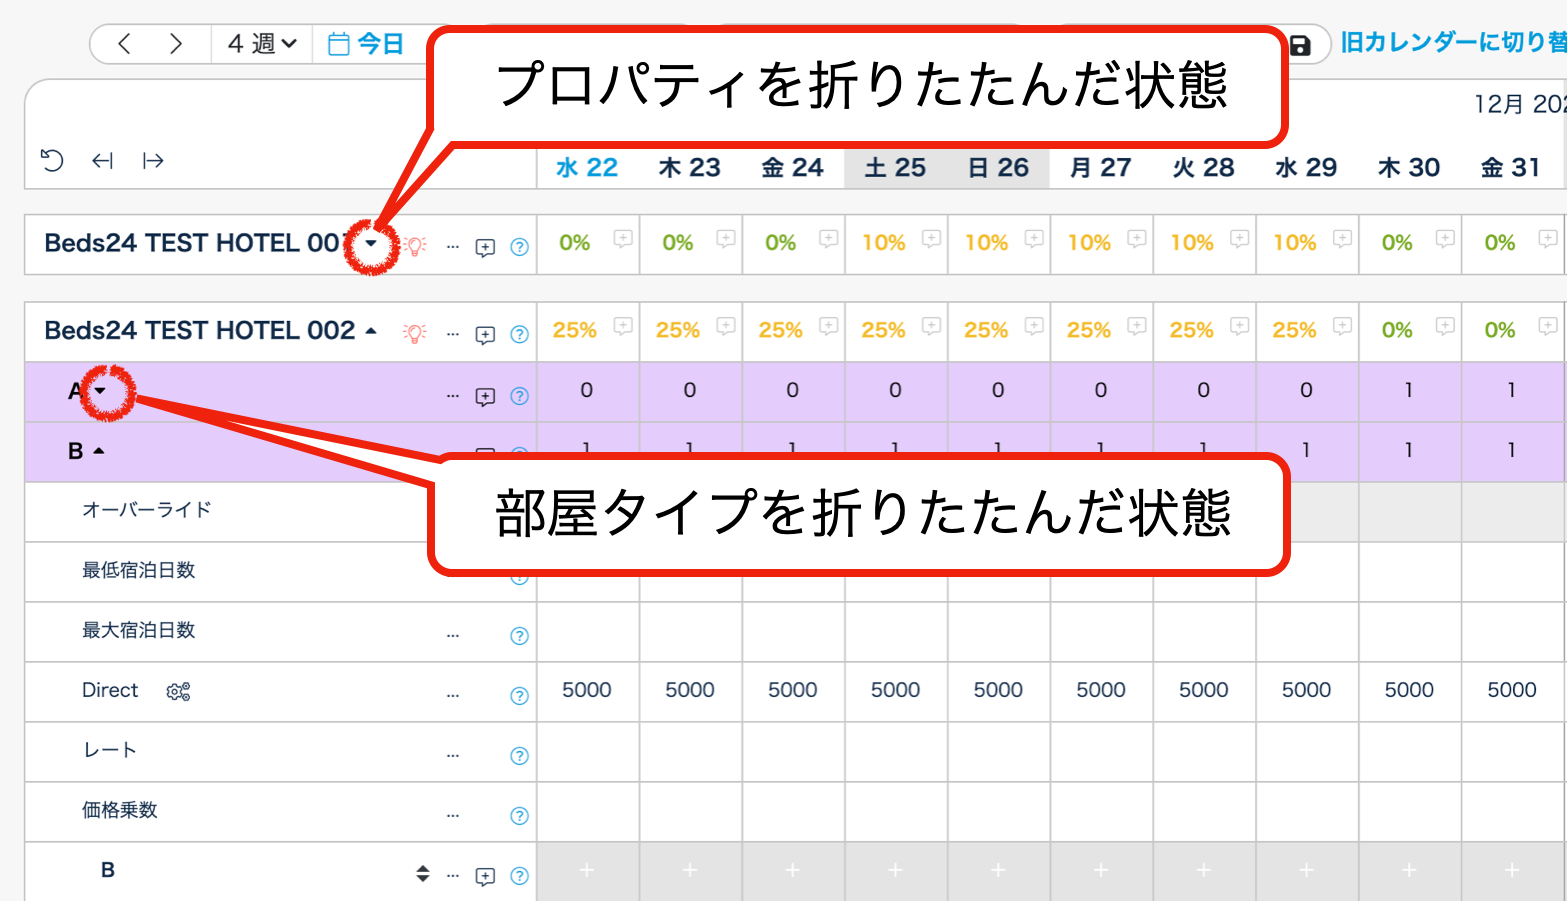Open the gear settings icon beside Direct

(x=178, y=691)
